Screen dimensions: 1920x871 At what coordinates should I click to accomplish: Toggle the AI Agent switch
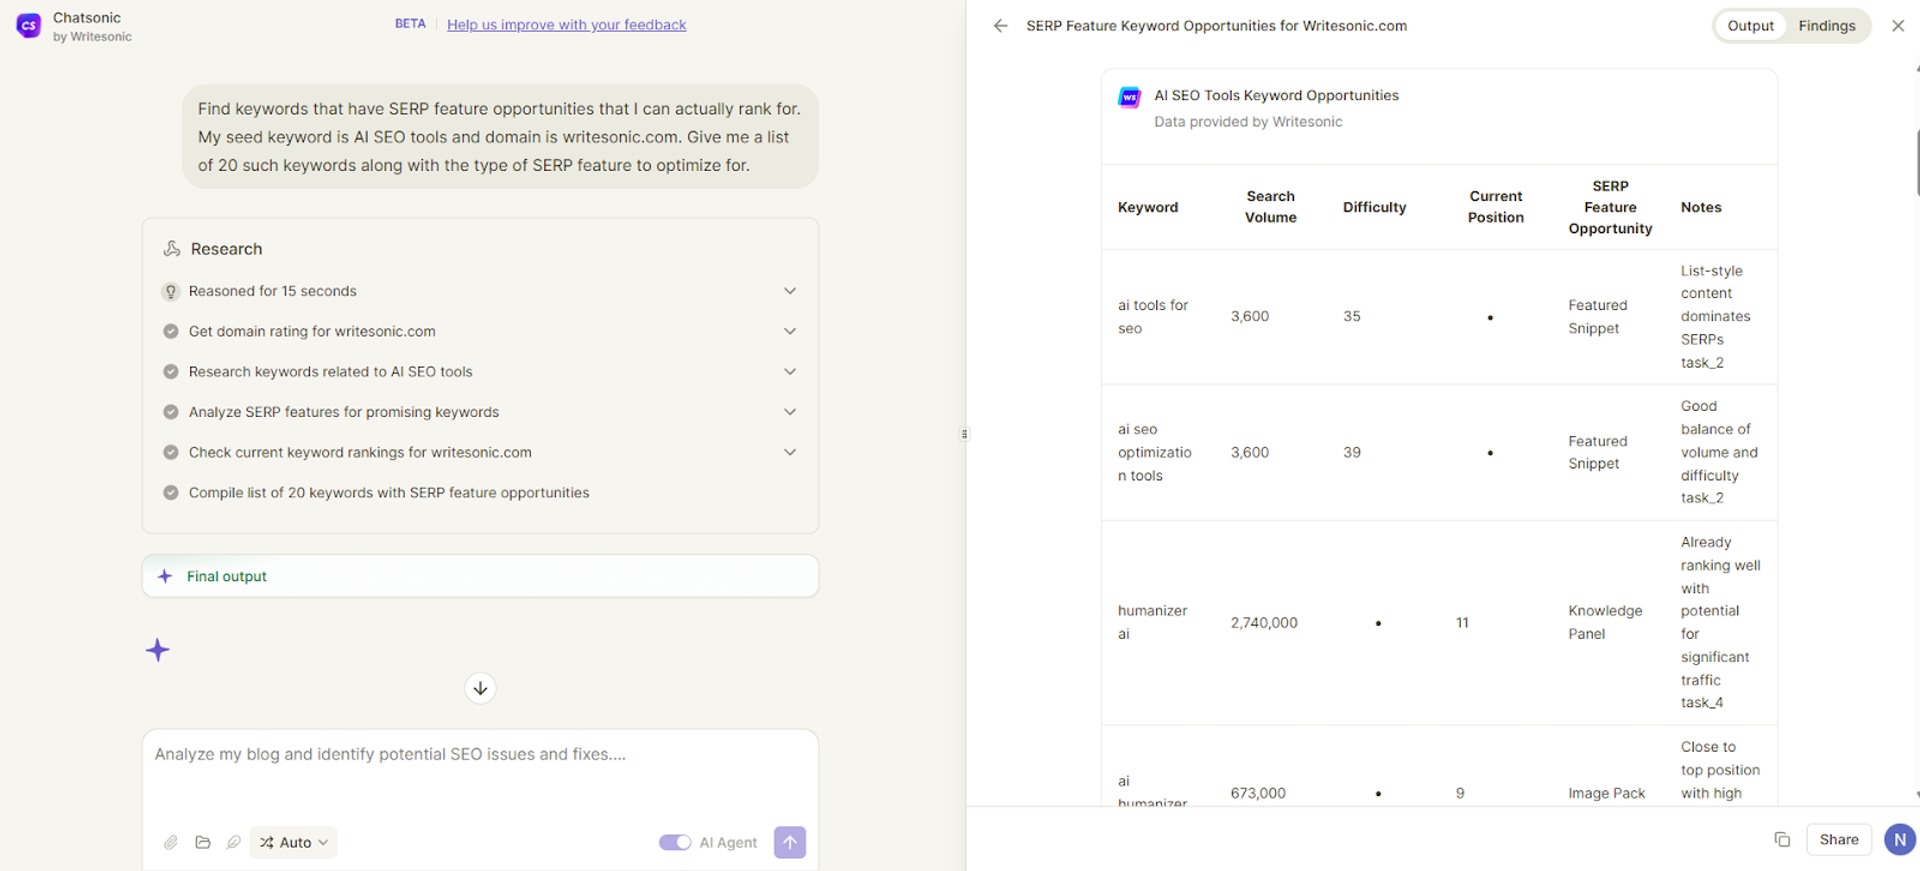click(675, 842)
